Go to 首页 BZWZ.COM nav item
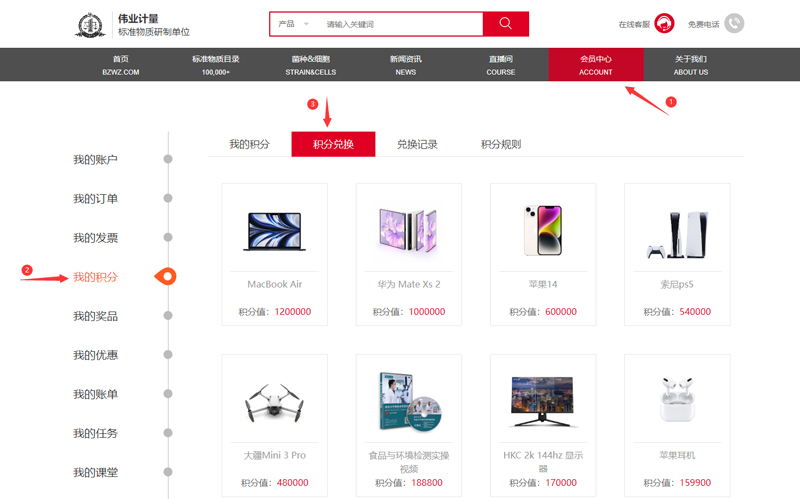This screenshot has height=499, width=800. (121, 65)
